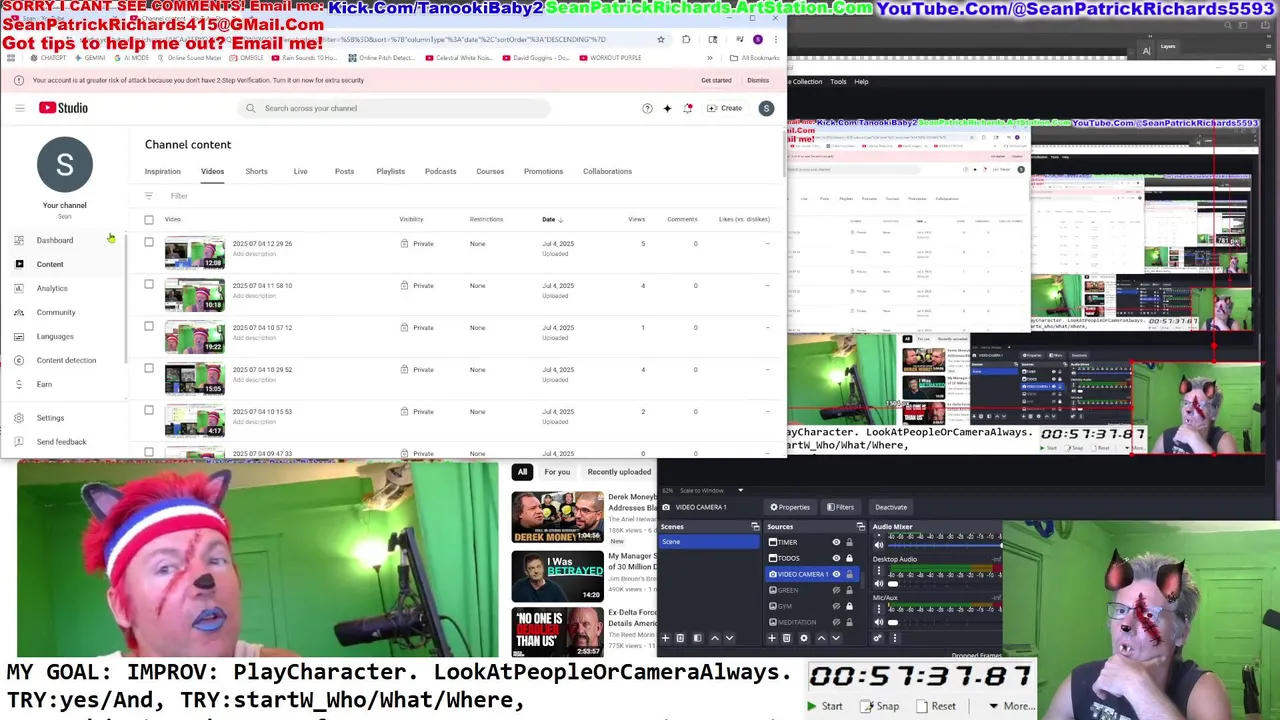Click the YouTube Studio logo
This screenshot has height=720, width=1280.
click(63, 108)
